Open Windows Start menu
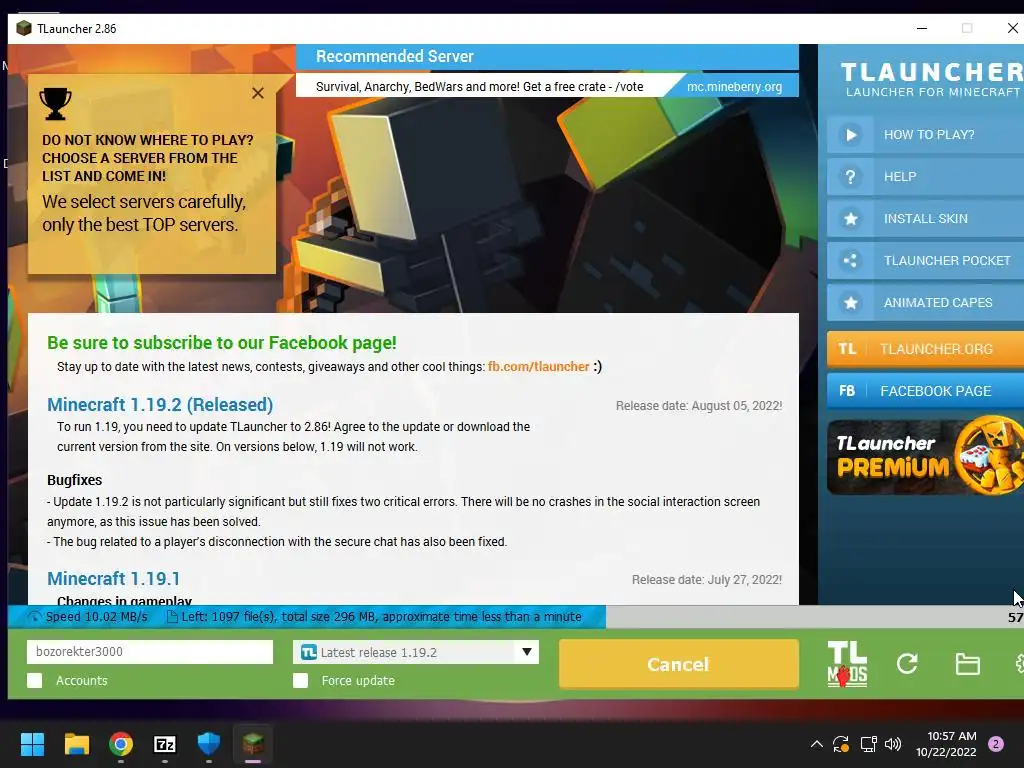 [32, 744]
